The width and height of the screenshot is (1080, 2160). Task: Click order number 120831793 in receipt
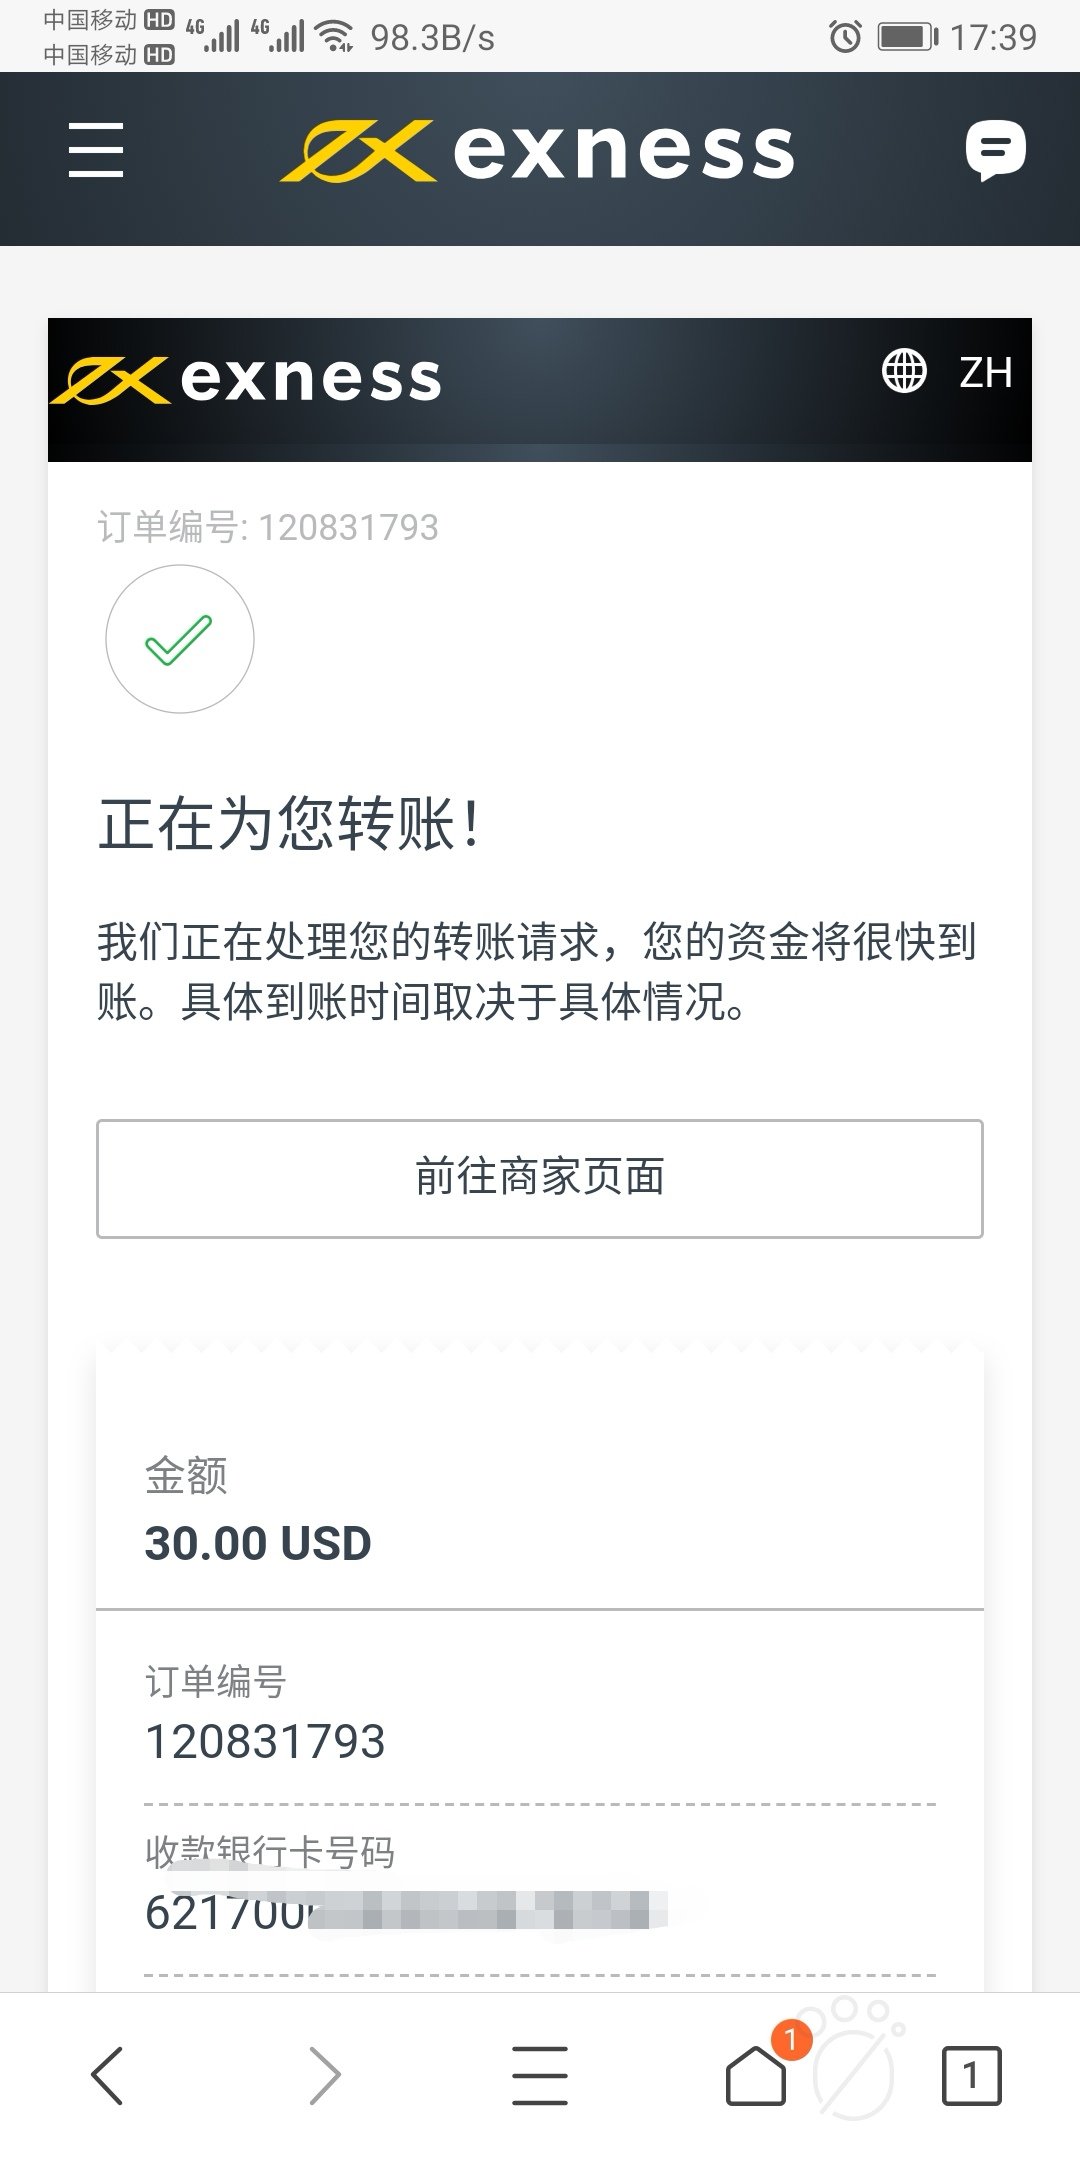pos(265,1741)
